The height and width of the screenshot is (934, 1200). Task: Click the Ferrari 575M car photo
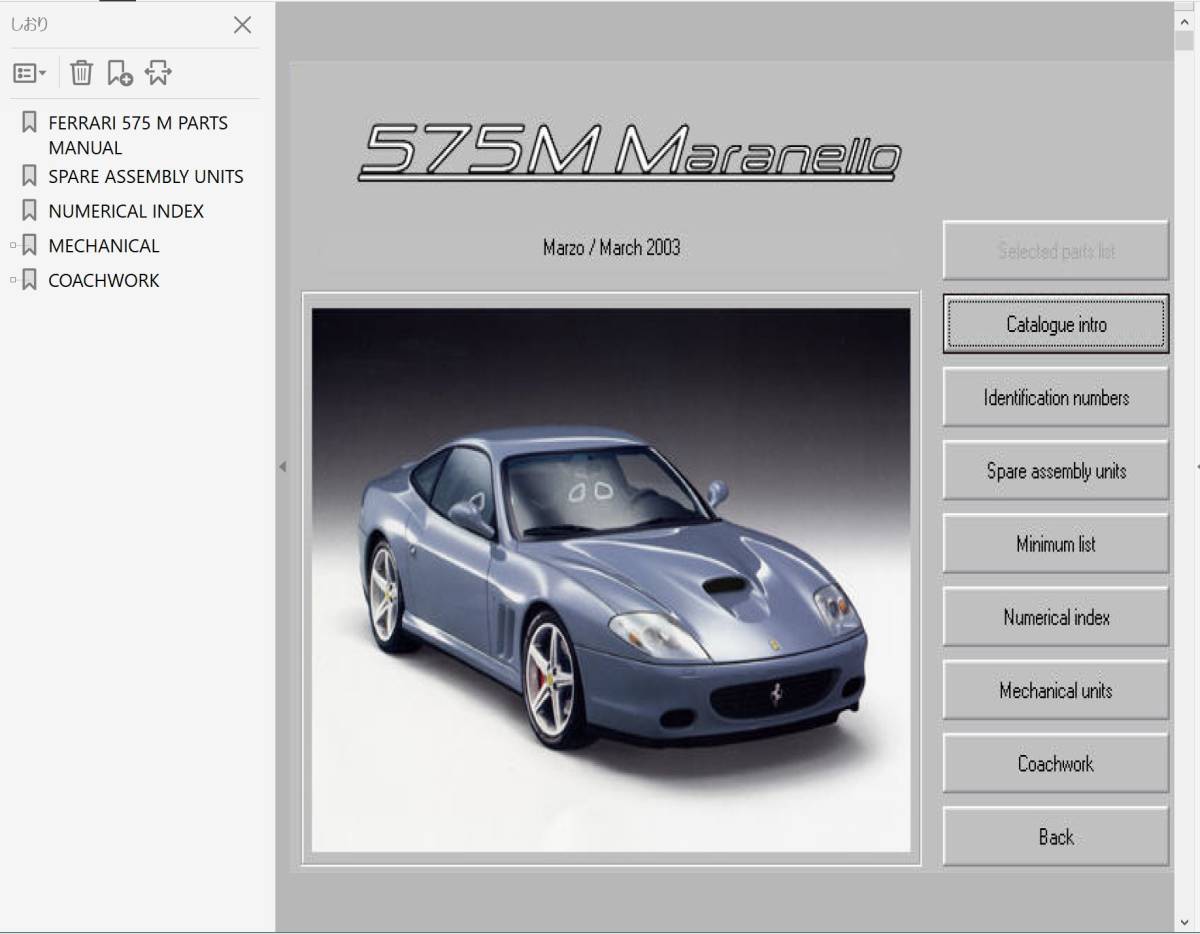611,580
